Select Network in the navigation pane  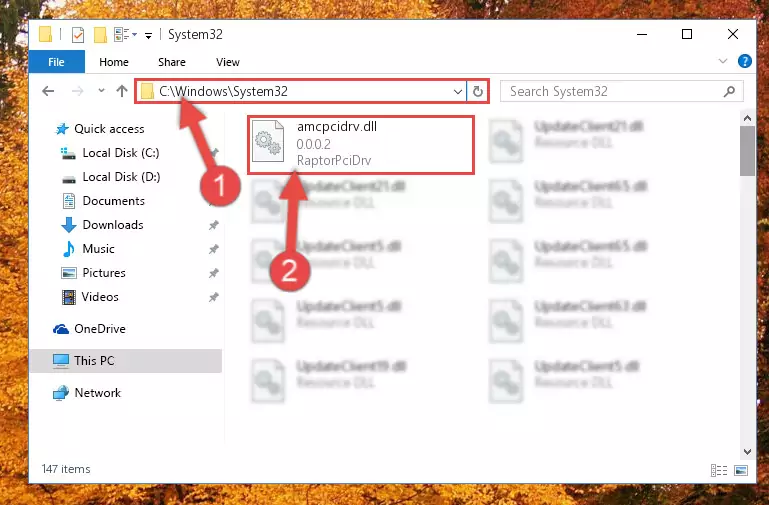click(x=97, y=393)
